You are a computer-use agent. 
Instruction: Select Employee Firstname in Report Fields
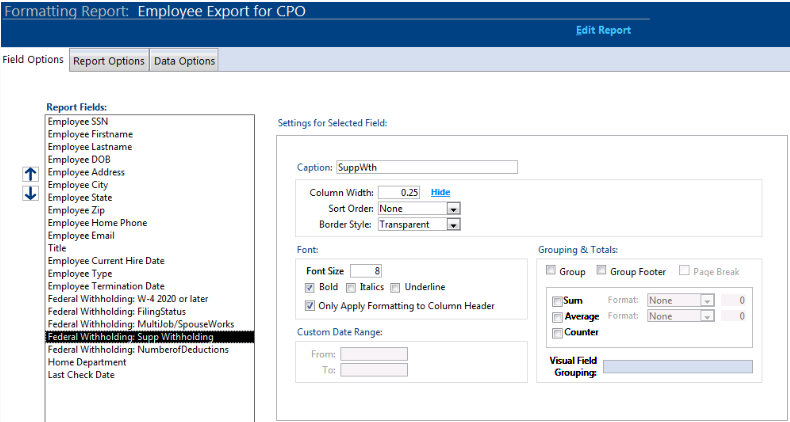click(x=150, y=134)
